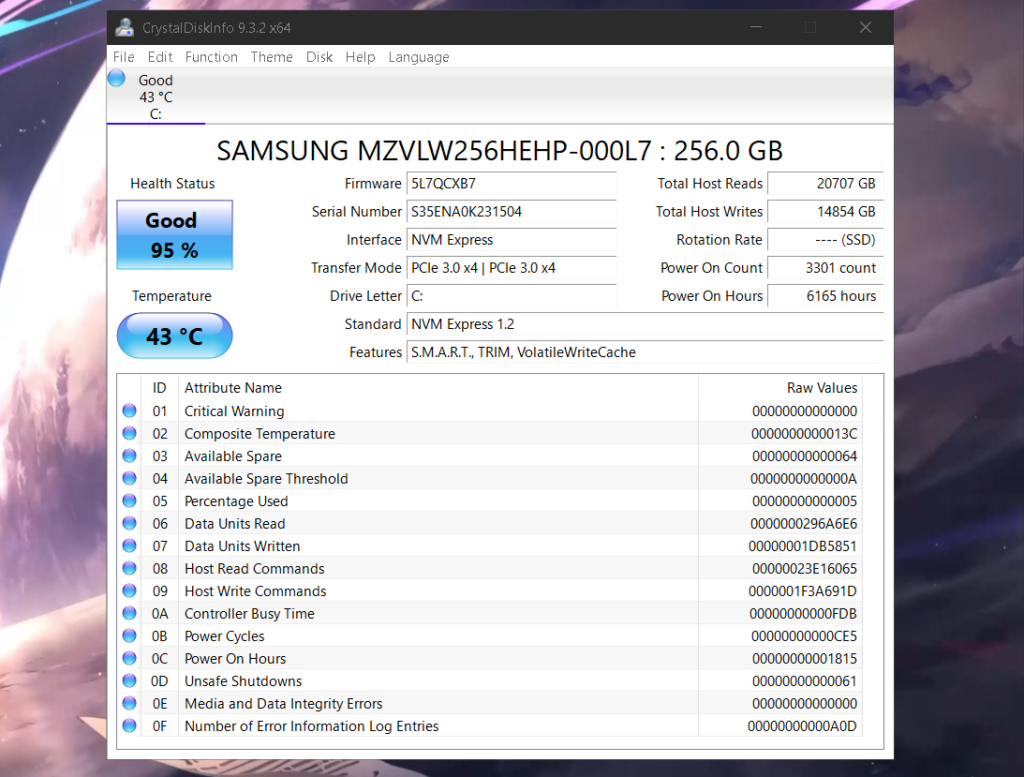1024x777 pixels.
Task: Click the status orb for Power Cycles
Action: click(x=129, y=636)
